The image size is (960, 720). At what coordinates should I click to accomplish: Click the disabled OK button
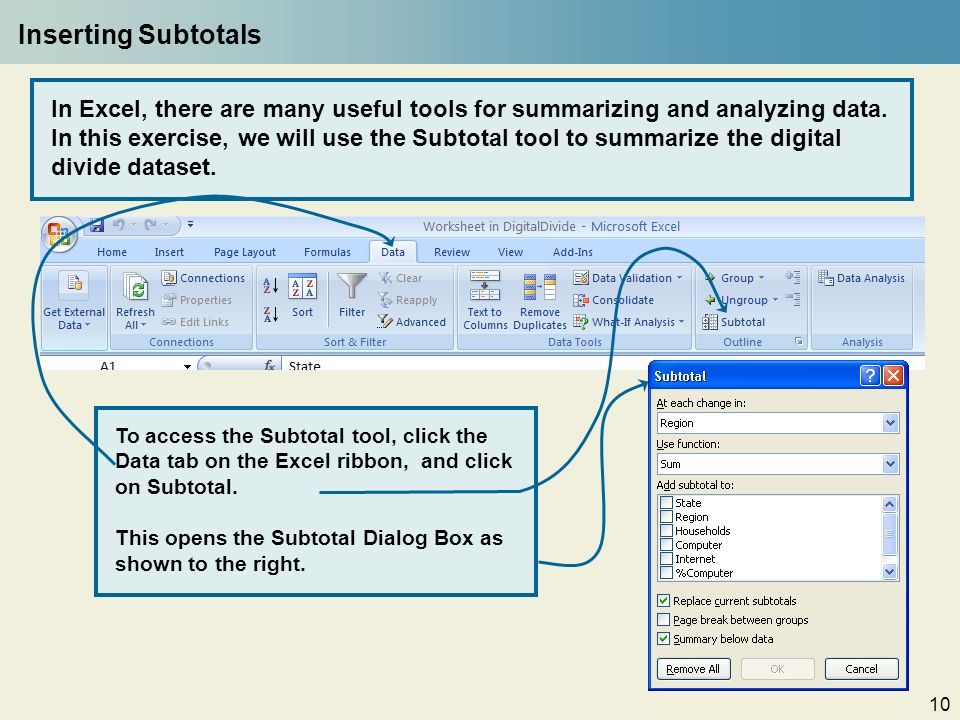point(778,669)
